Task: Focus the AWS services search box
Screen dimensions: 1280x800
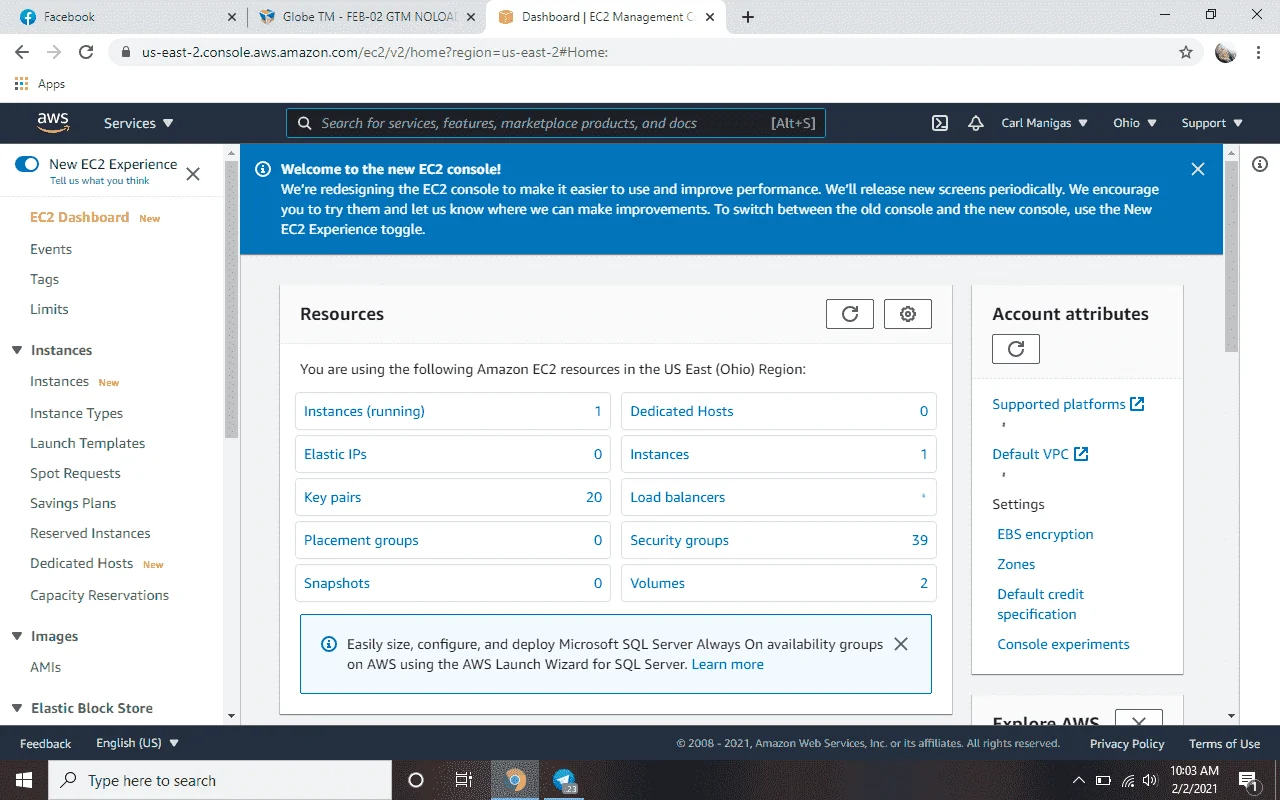Action: [556, 123]
